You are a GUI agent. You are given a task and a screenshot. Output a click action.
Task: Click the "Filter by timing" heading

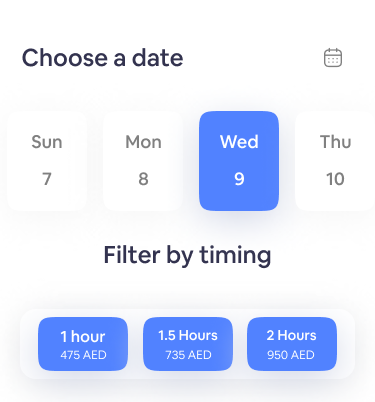pyautogui.click(x=187, y=256)
